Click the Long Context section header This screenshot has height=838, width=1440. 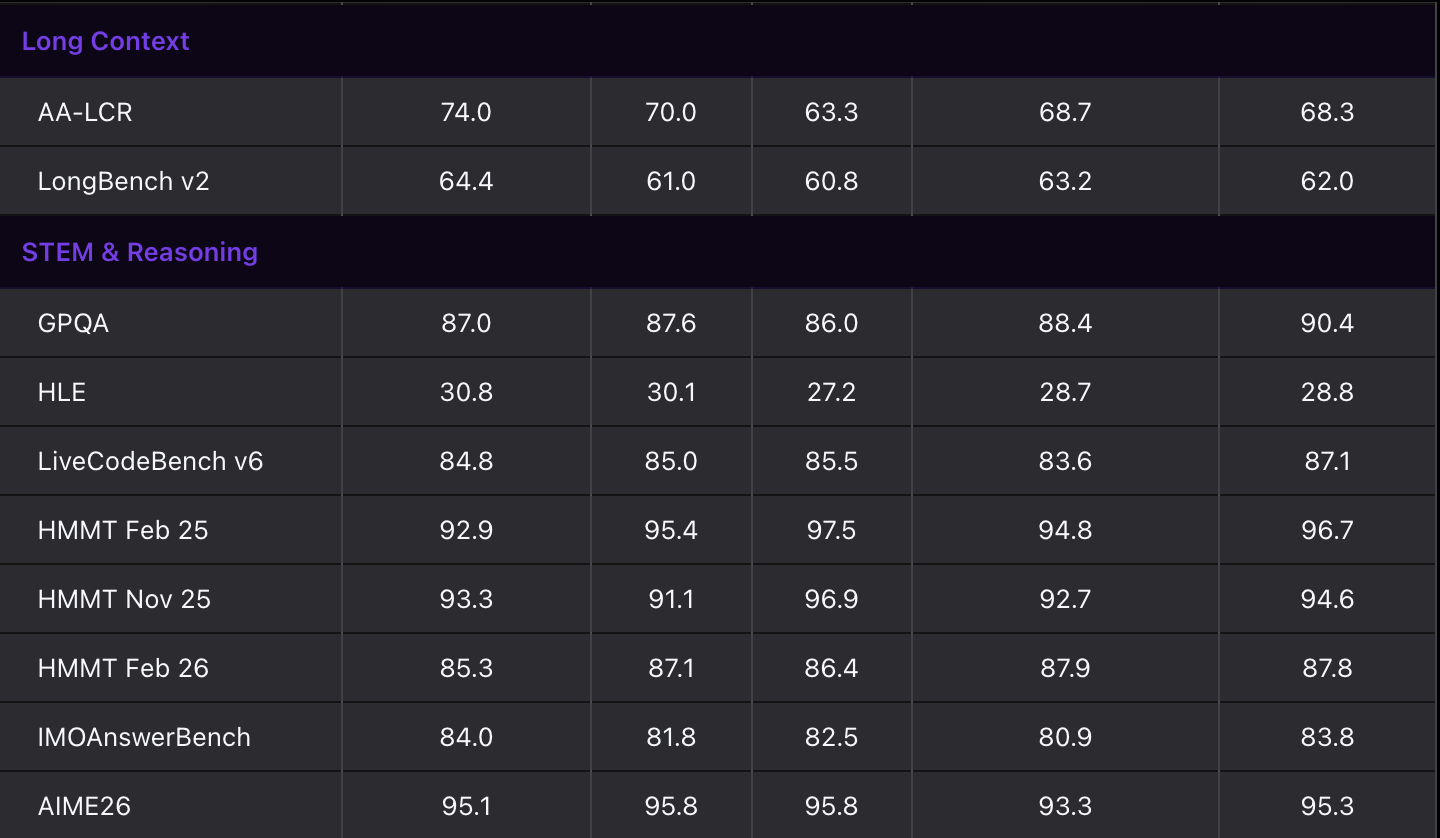[x=105, y=41]
